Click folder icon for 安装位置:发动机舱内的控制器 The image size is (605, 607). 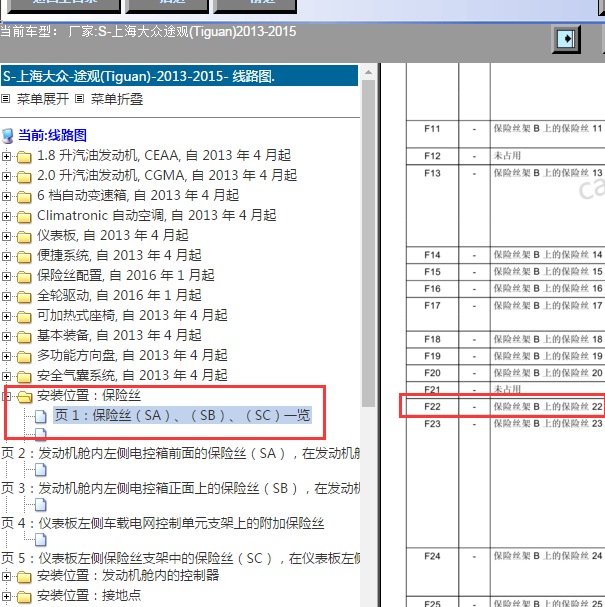pyautogui.click(x=24, y=577)
